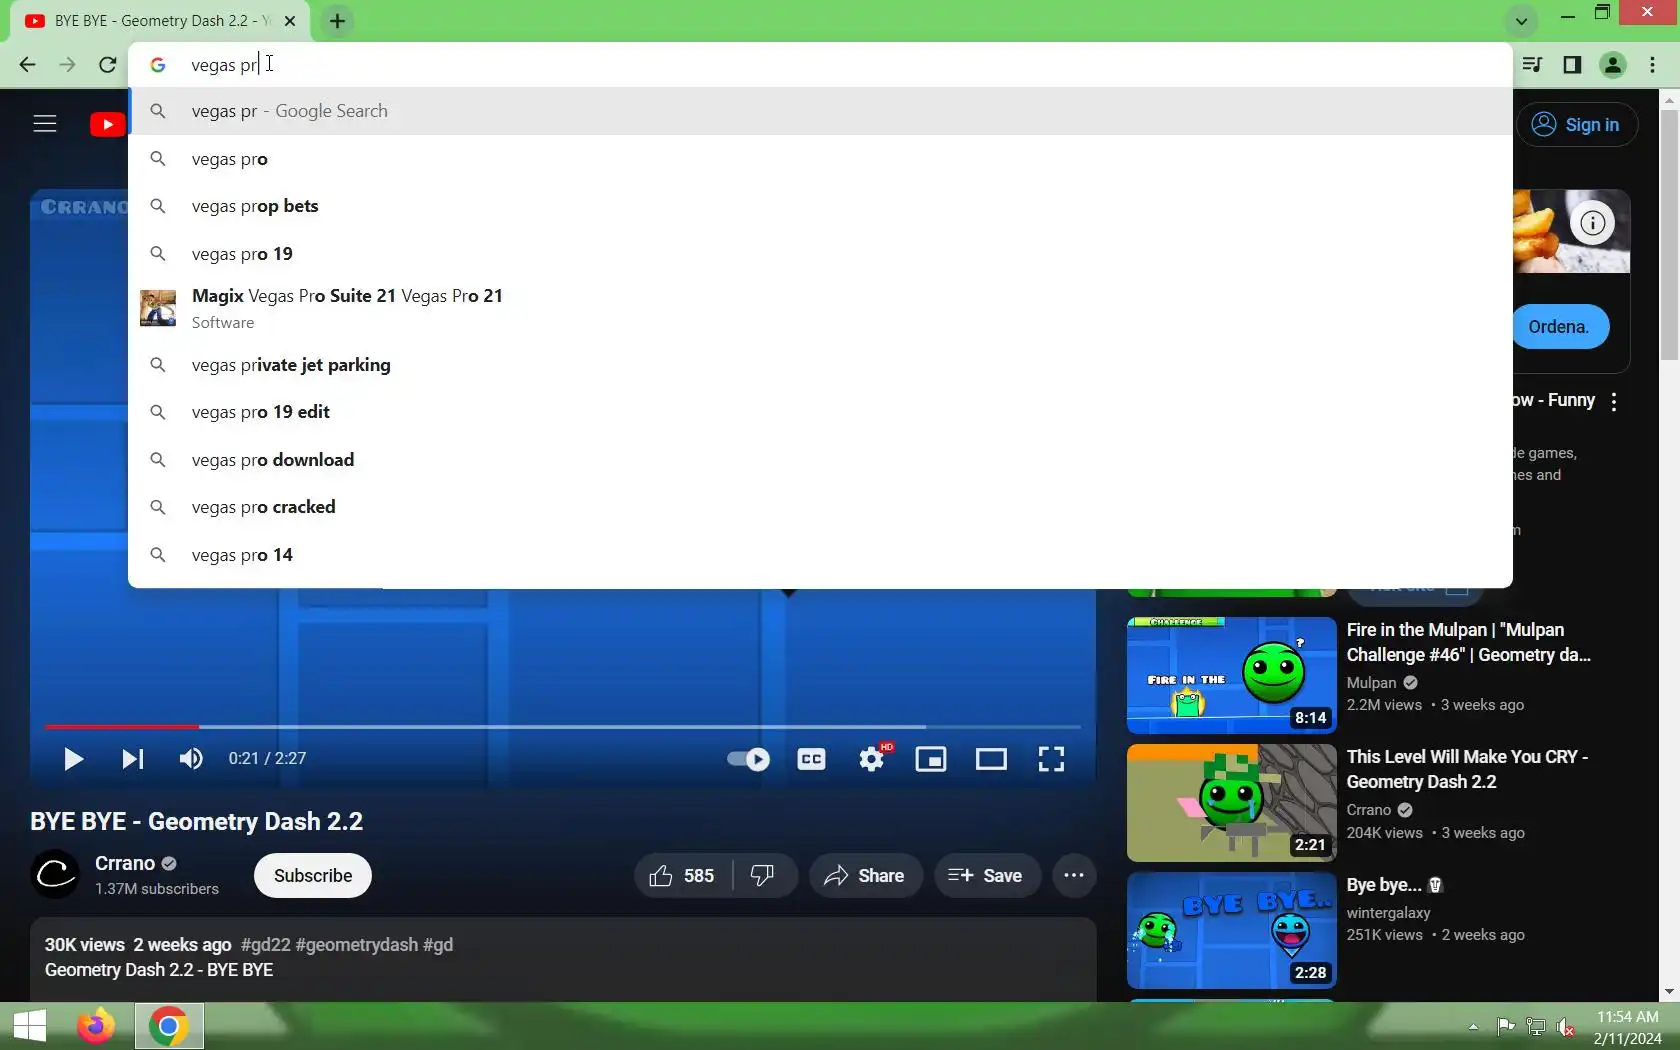1680x1050 pixels.
Task: Open Chrome three-dot menu
Action: tap(1652, 65)
